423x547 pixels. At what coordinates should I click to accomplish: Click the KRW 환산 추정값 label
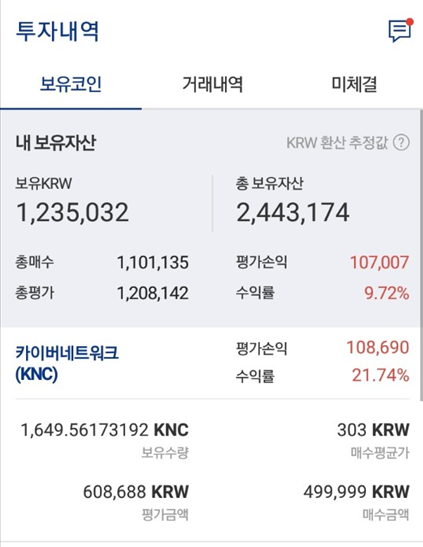pos(337,143)
